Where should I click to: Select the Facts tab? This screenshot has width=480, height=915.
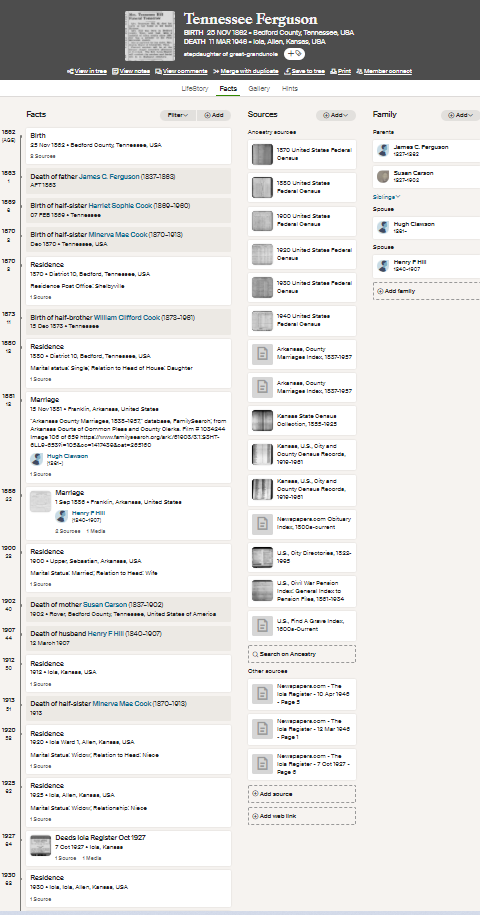tap(228, 89)
